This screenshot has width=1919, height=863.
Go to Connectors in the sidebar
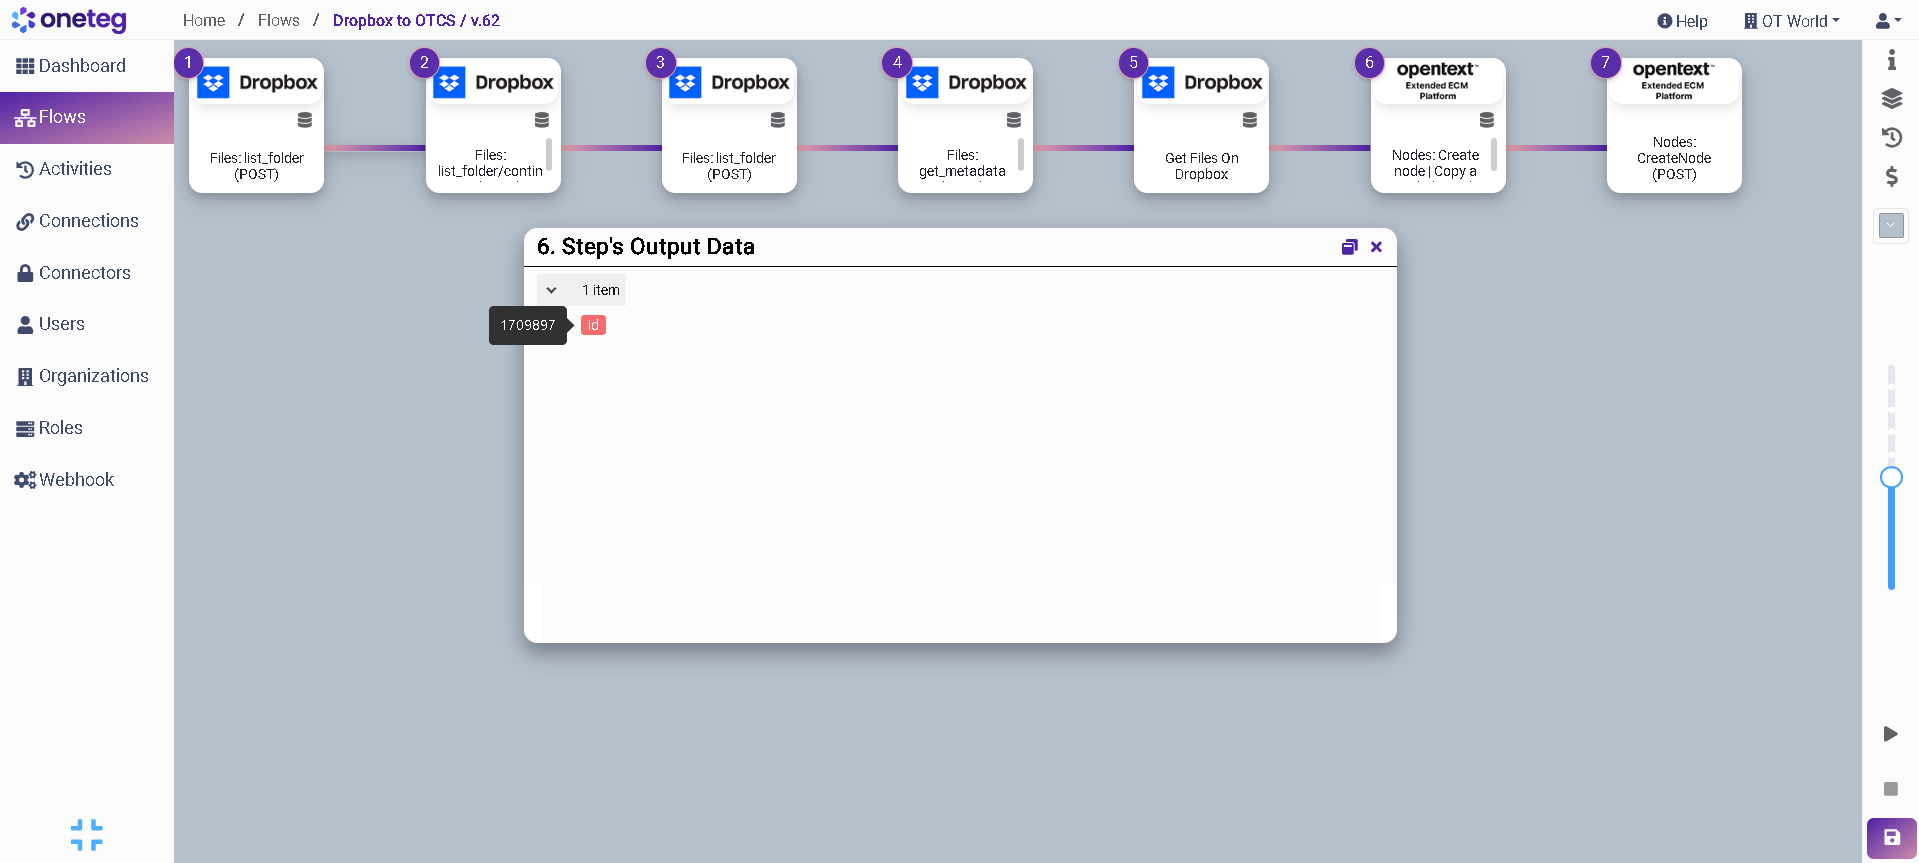(84, 273)
